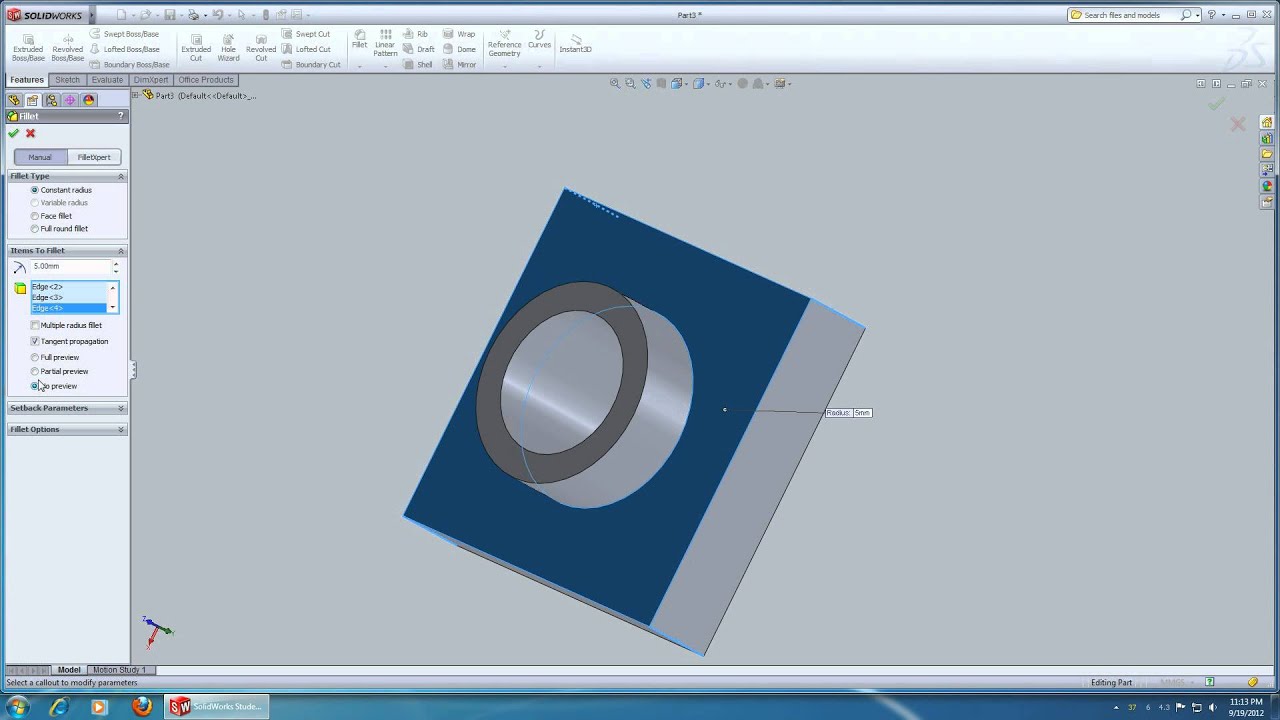This screenshot has width=1280, height=720.
Task: Select the Revolved Boss/Base tool
Action: pyautogui.click(x=68, y=47)
